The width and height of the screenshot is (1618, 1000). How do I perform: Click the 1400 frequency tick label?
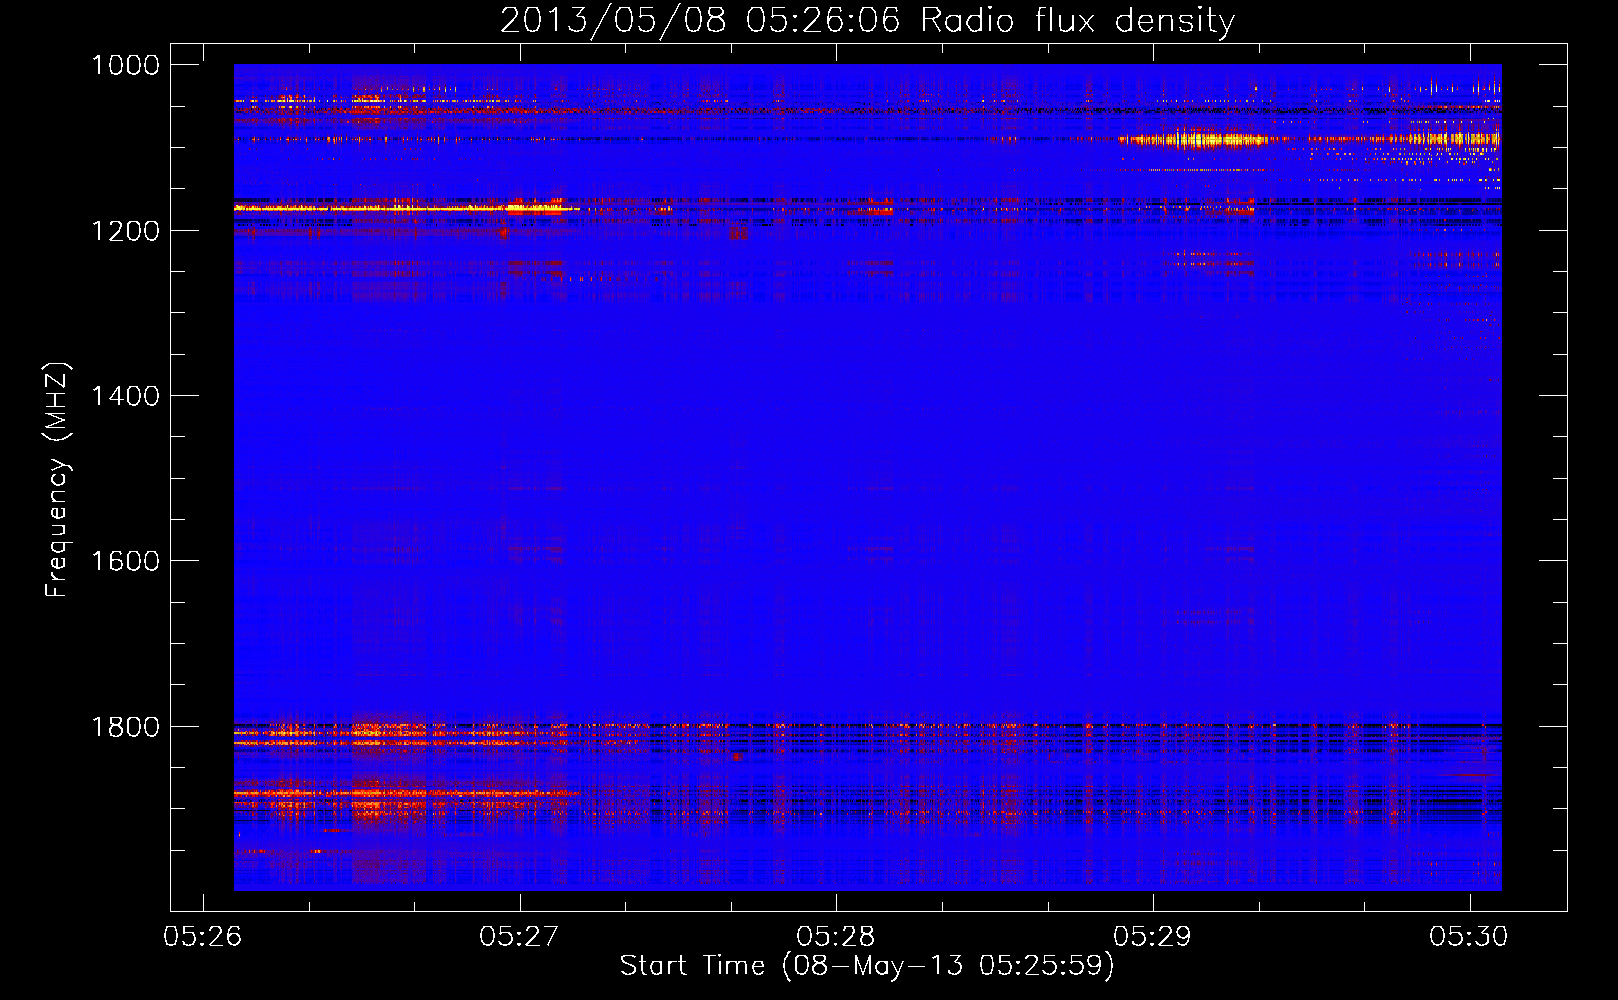pos(125,396)
